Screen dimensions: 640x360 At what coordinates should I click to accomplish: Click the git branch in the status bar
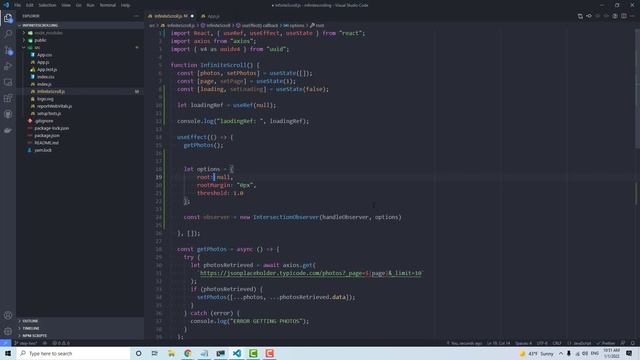coord(26,343)
